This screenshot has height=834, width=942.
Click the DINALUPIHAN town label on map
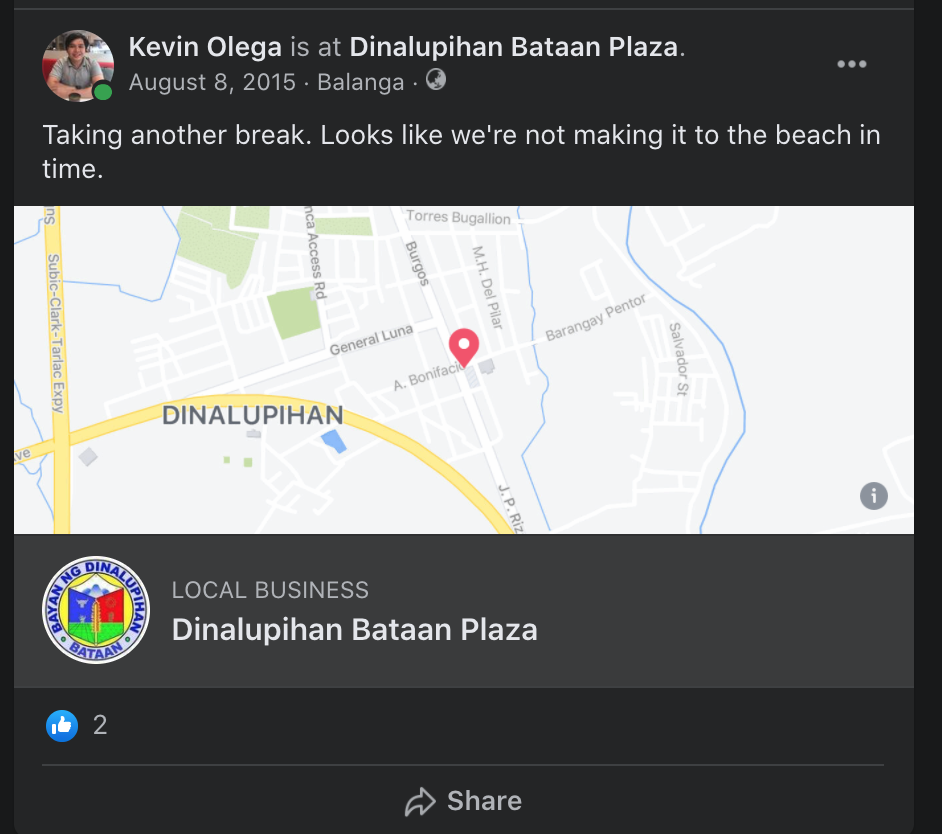[x=252, y=415]
